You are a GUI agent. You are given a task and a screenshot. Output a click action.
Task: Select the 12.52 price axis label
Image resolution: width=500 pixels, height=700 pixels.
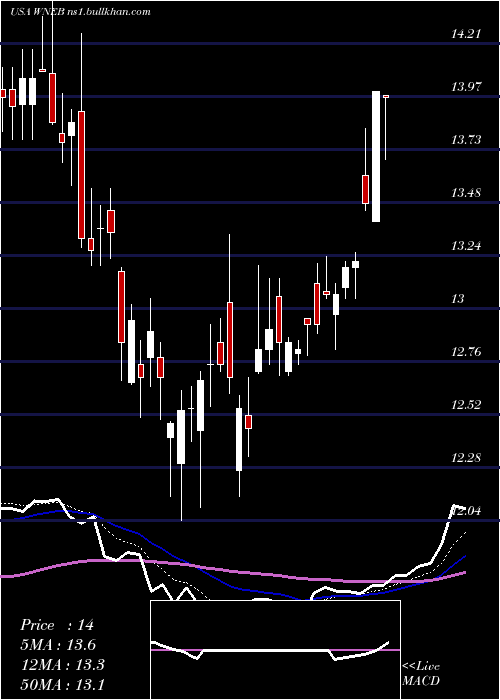click(466, 405)
